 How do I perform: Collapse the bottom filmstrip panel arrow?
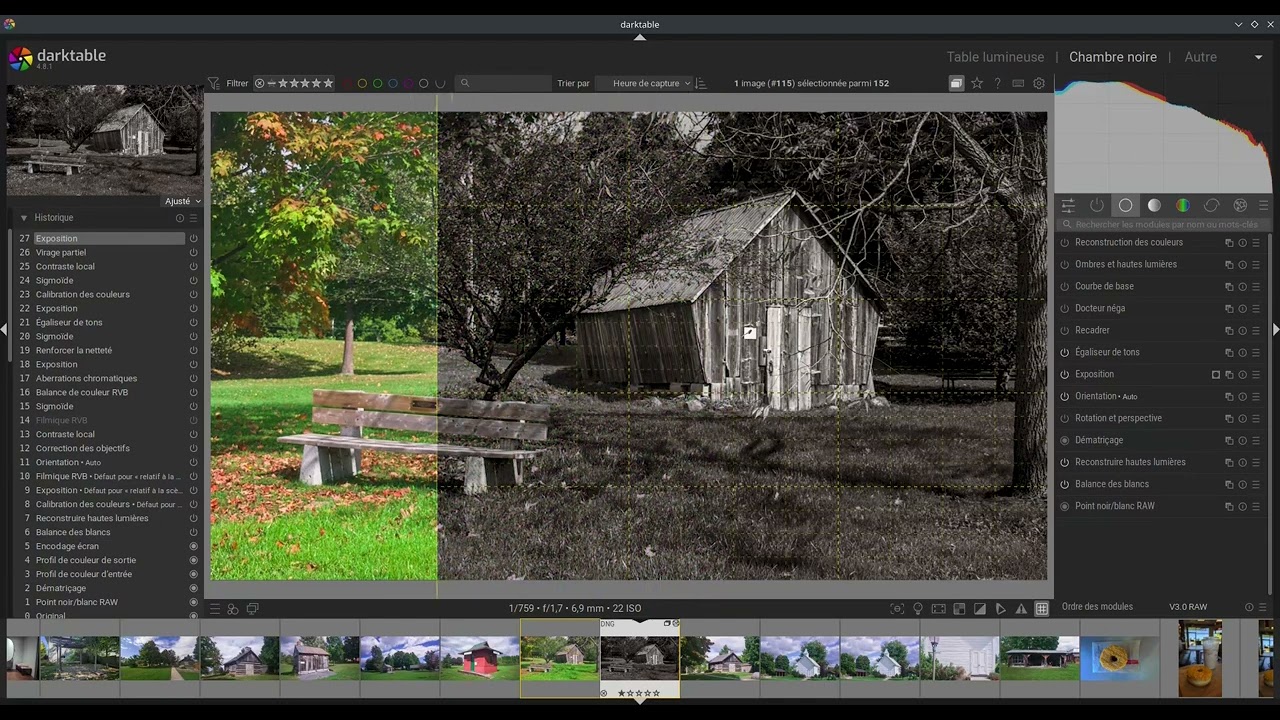point(640,700)
